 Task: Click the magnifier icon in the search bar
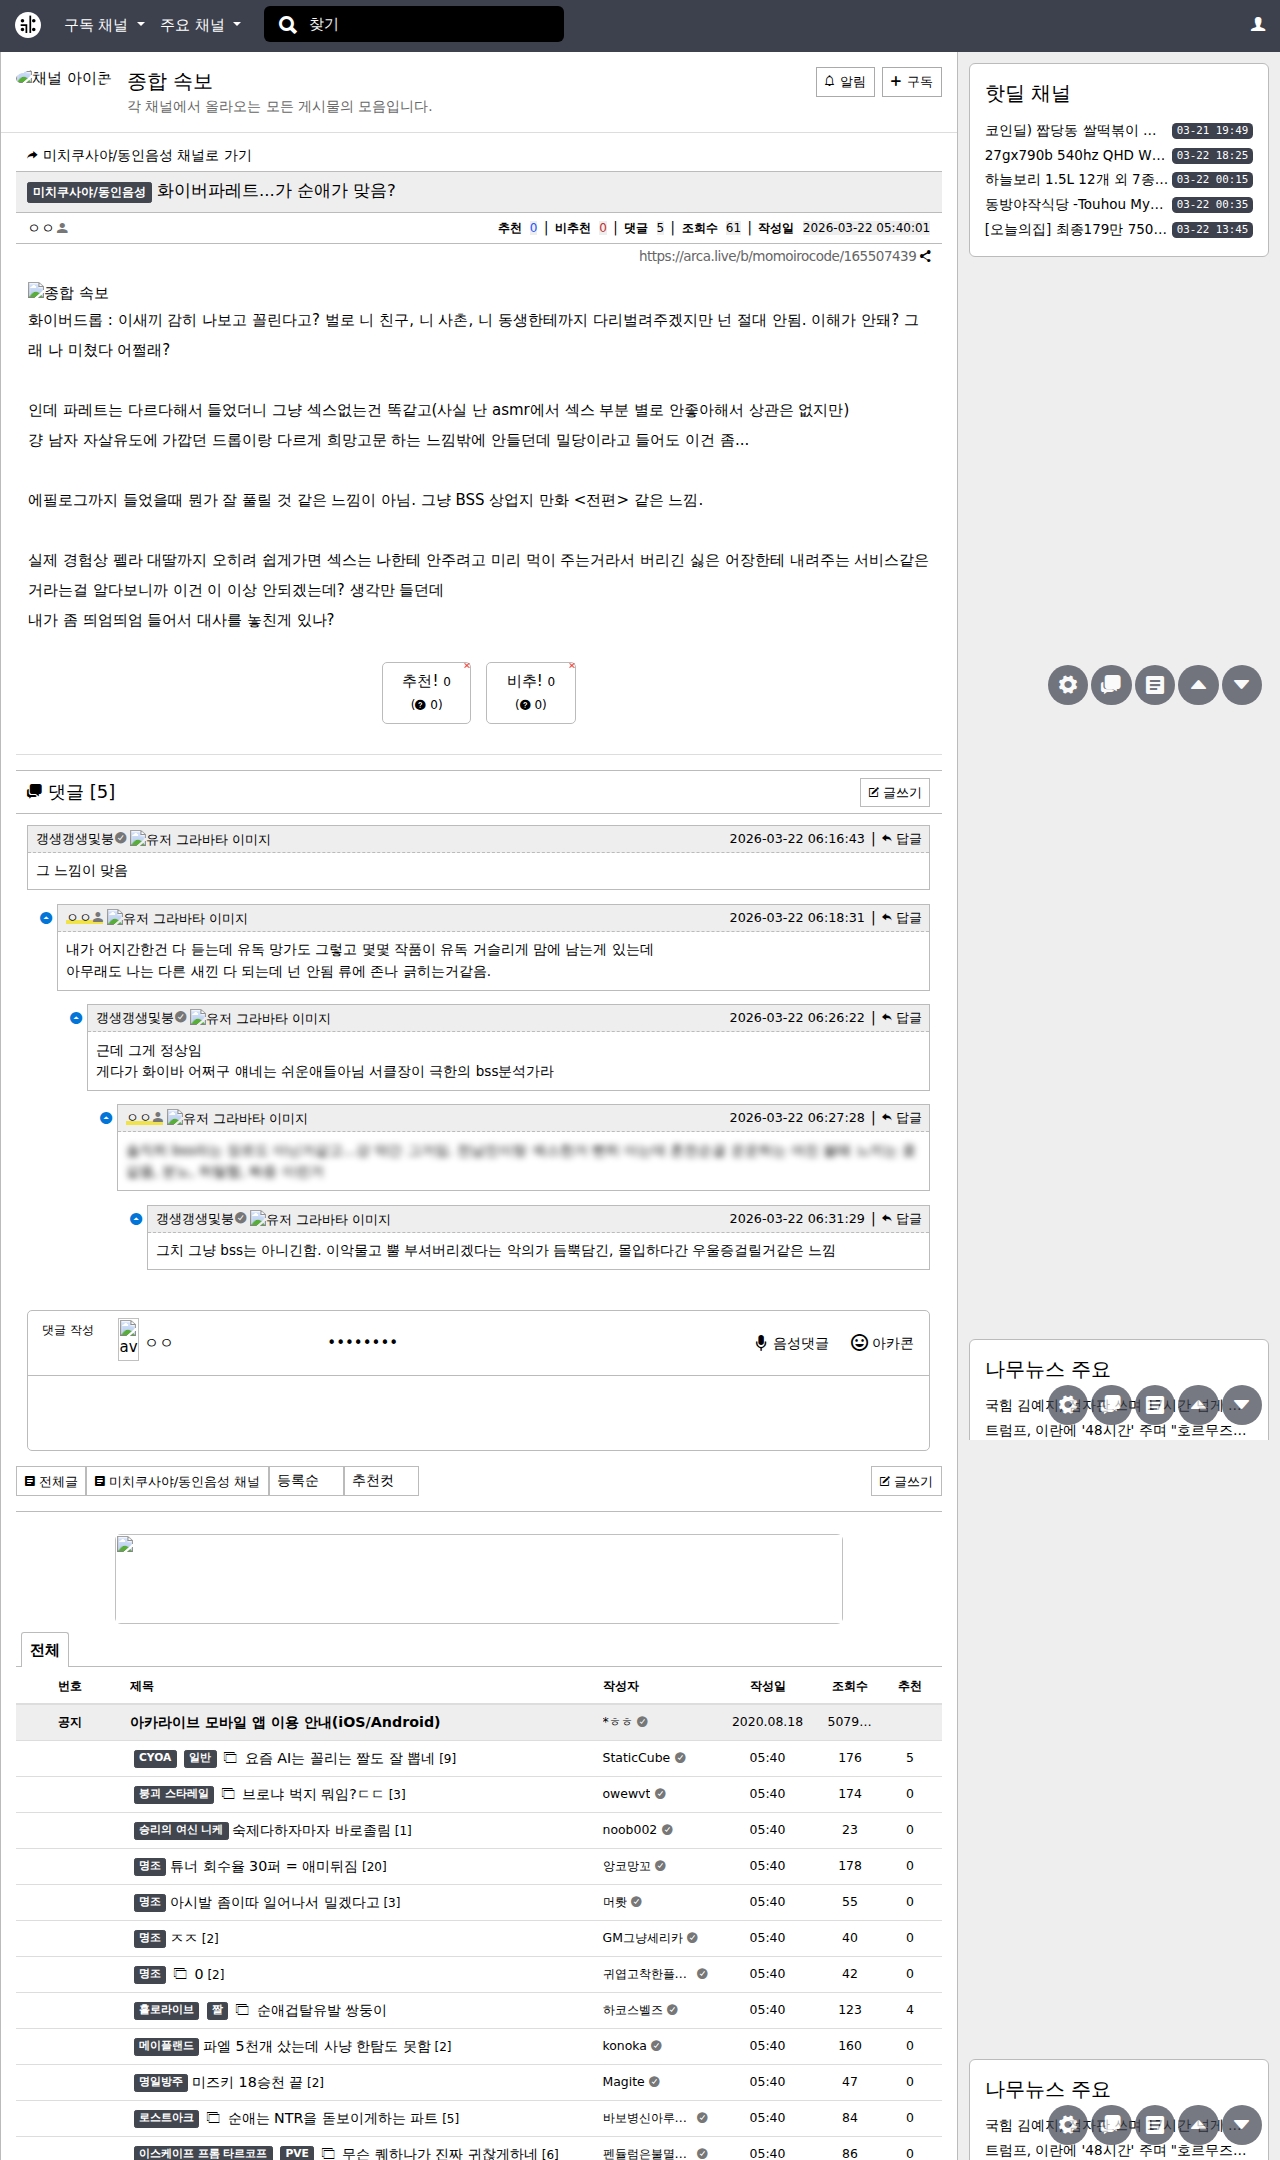pos(287,25)
